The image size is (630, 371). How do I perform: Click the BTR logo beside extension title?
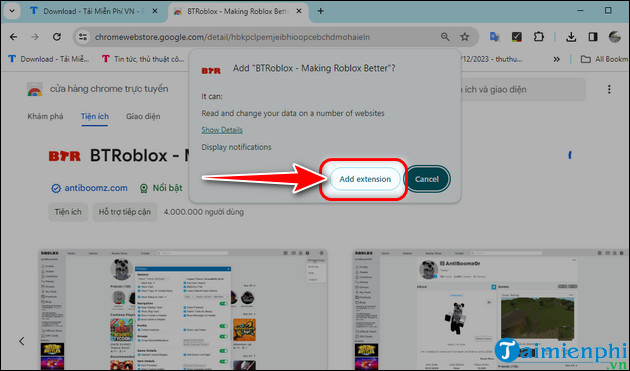point(65,156)
